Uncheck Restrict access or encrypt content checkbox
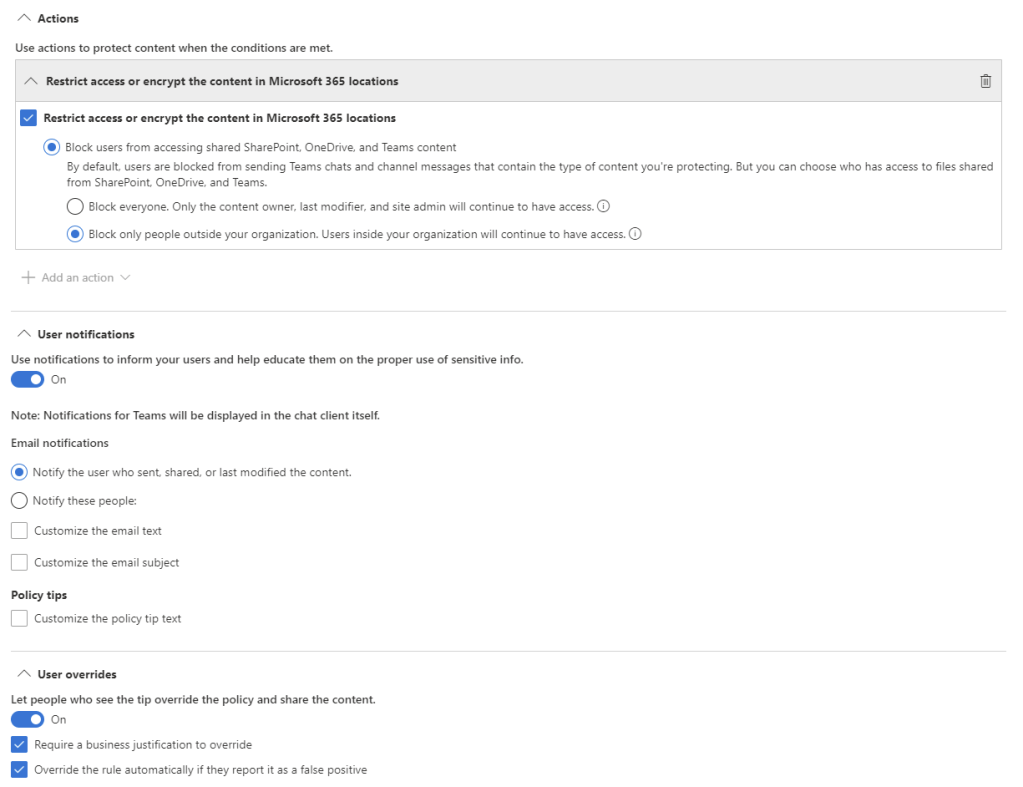Image resolution: width=1023 pixels, height=787 pixels. tap(28, 118)
